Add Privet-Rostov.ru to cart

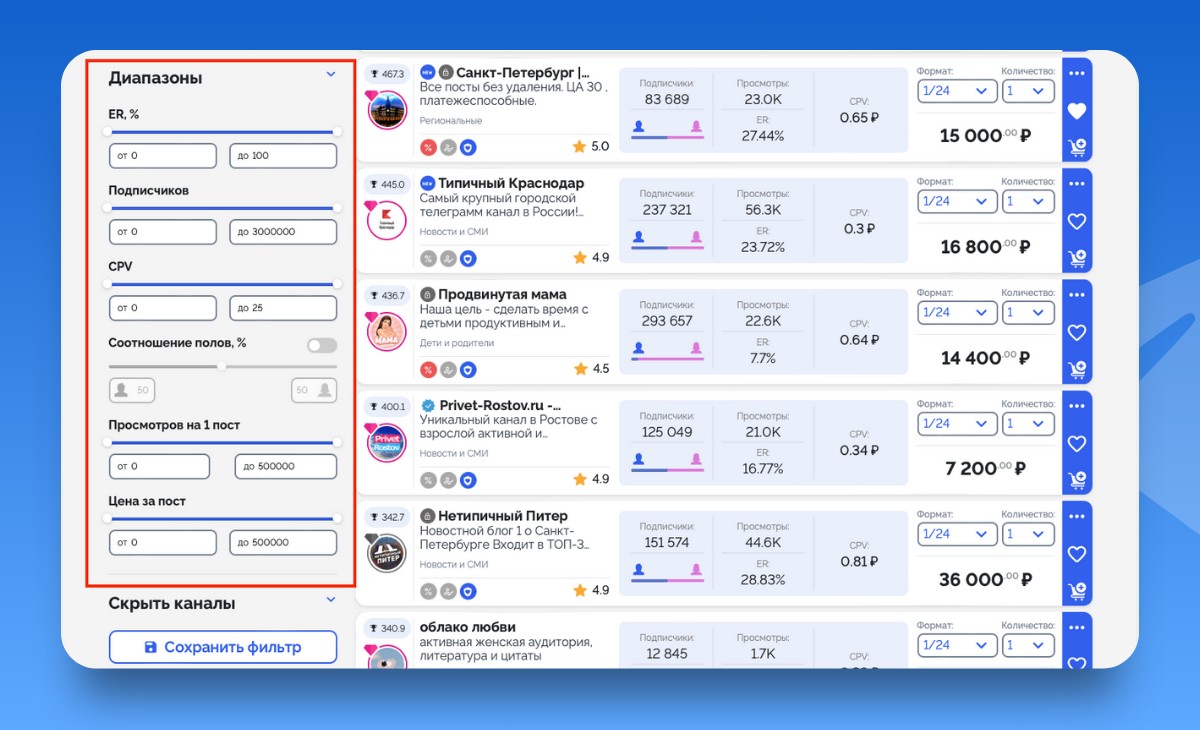[1076, 481]
